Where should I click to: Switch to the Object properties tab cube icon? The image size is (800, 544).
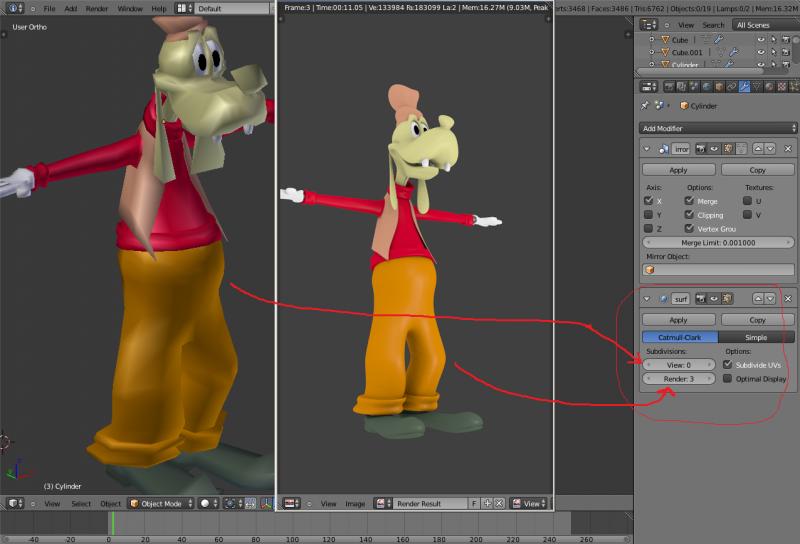[x=719, y=87]
